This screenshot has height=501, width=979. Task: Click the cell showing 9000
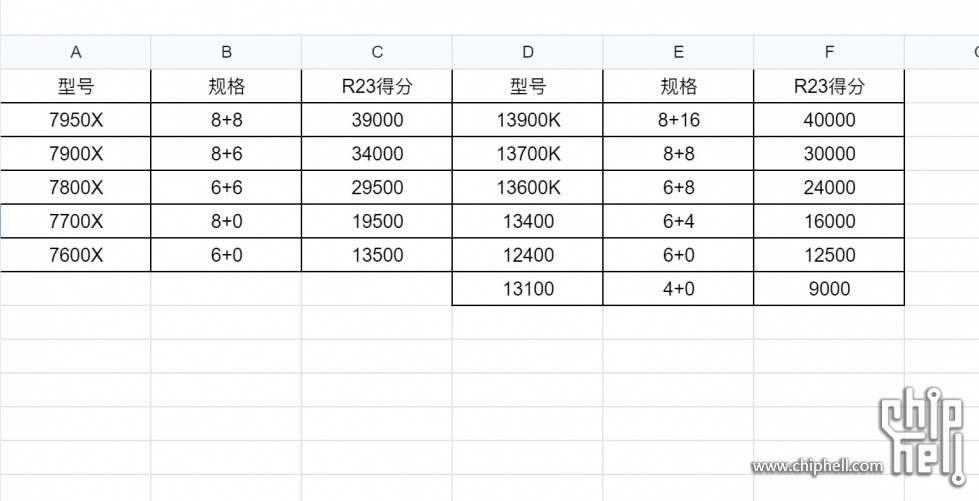(x=829, y=289)
